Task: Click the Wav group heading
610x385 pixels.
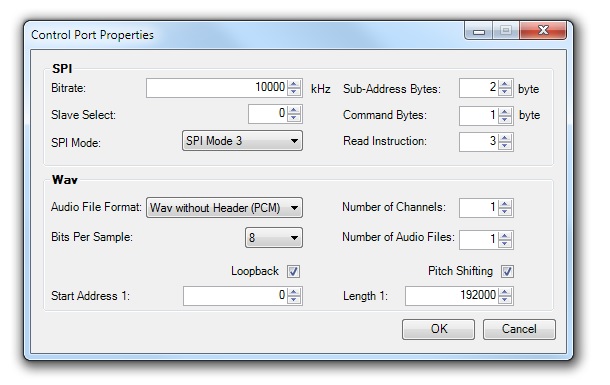Action: point(65,180)
